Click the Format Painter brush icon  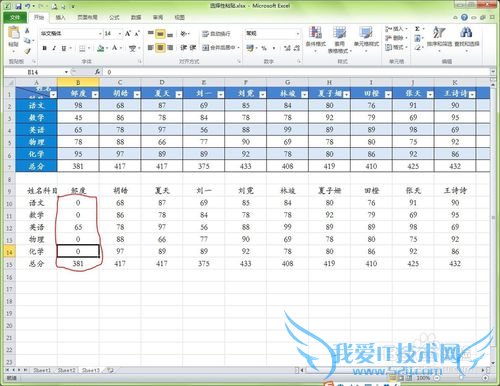pos(27,50)
